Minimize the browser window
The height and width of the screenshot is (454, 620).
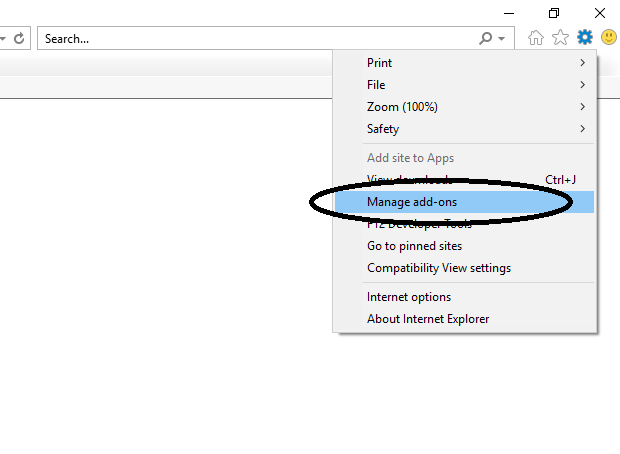click(x=509, y=13)
